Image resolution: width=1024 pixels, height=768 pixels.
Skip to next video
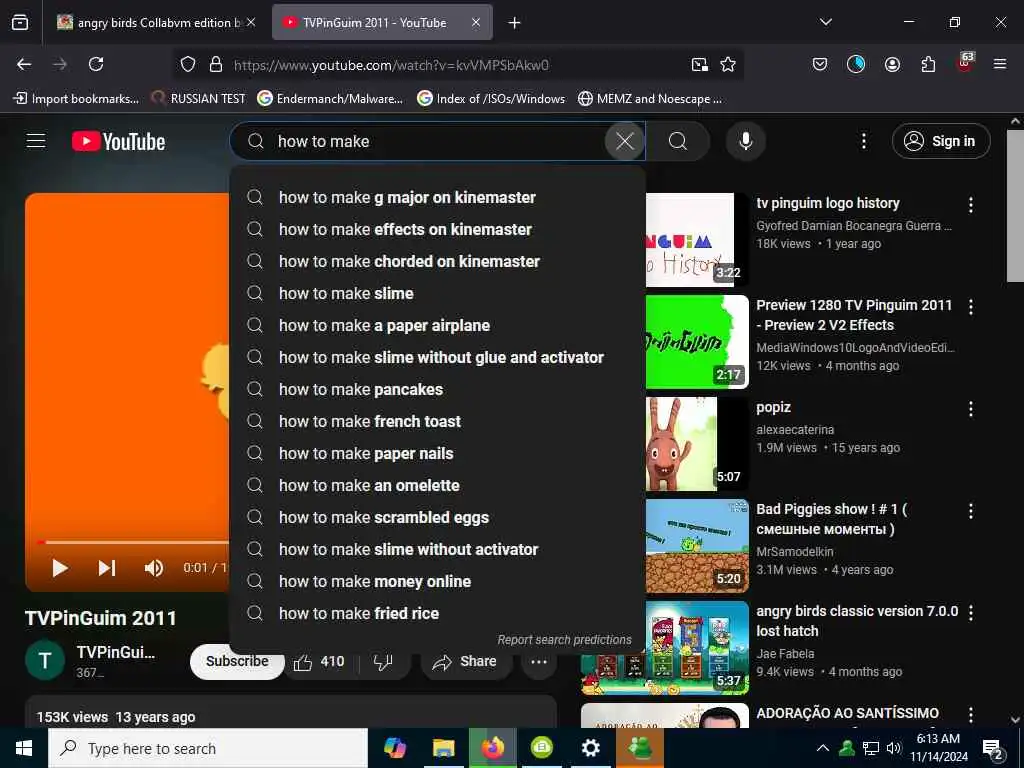[107, 568]
